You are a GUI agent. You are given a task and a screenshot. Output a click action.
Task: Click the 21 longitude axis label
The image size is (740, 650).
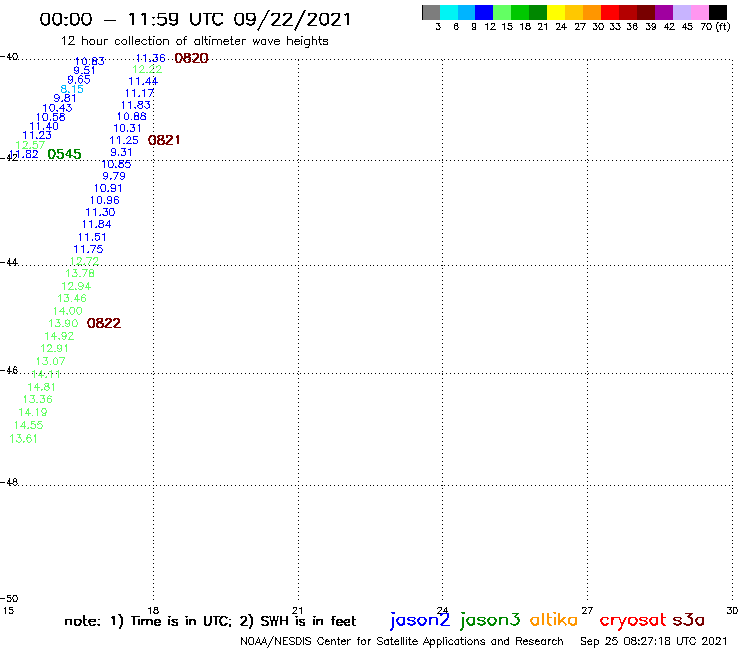point(297,611)
